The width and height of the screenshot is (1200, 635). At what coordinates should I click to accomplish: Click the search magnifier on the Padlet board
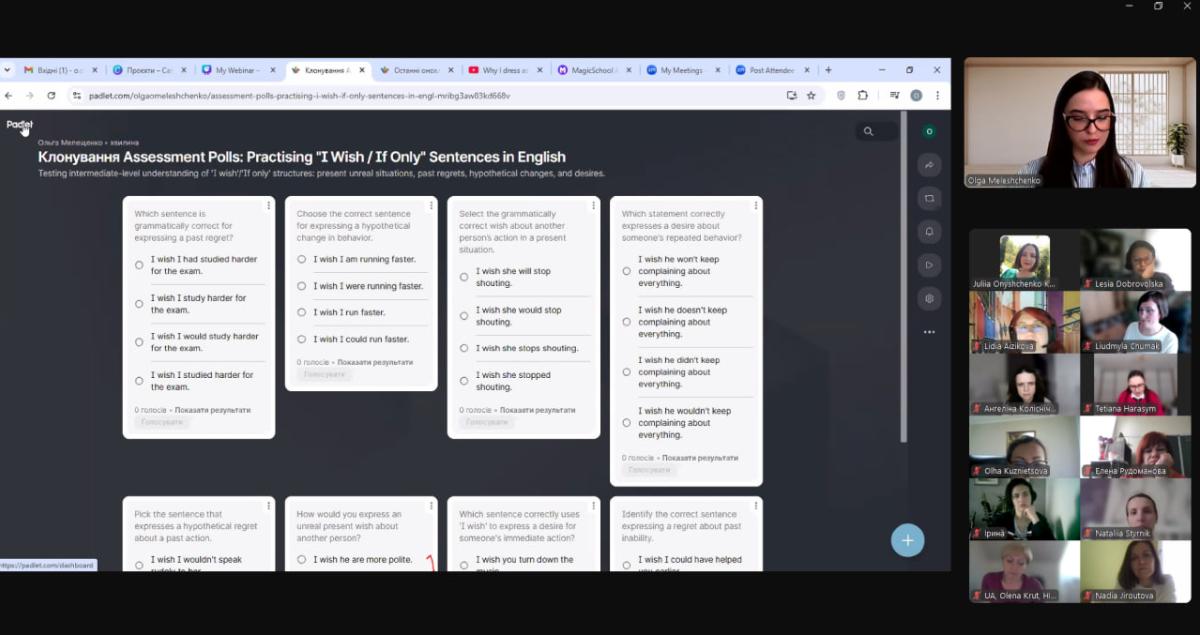[868, 132]
